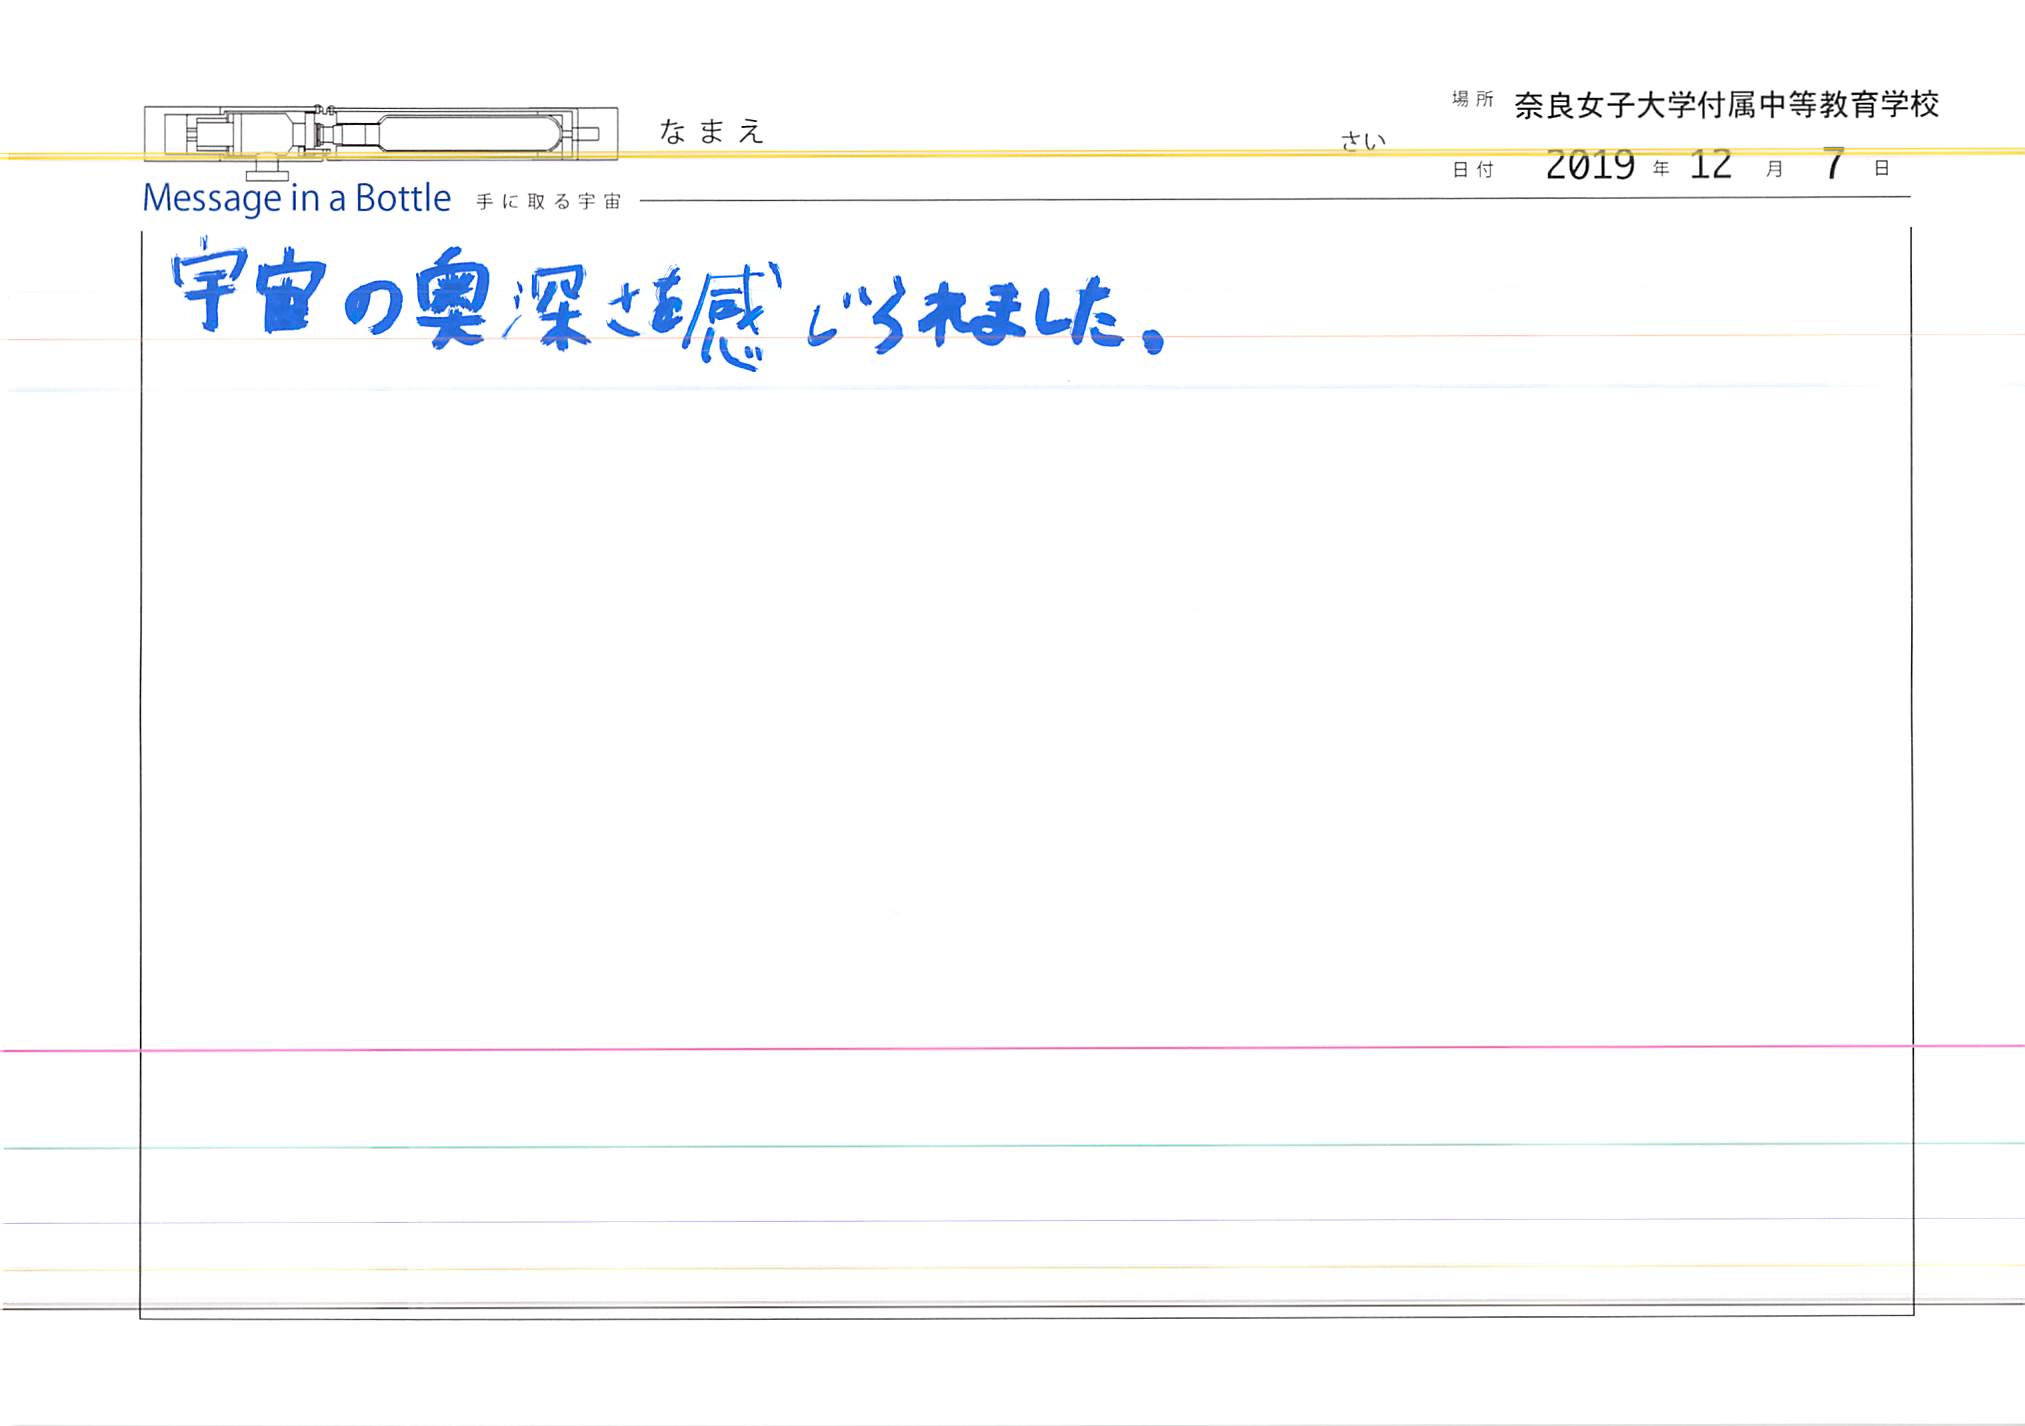Click the '日付' date label
This screenshot has height=1426, width=2025.
coord(1473,170)
